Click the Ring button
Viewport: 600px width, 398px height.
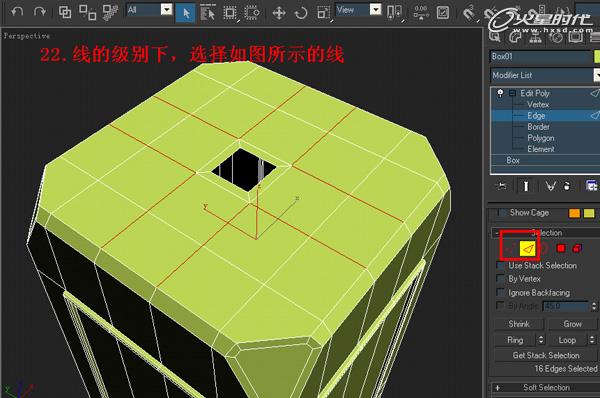[515, 340]
